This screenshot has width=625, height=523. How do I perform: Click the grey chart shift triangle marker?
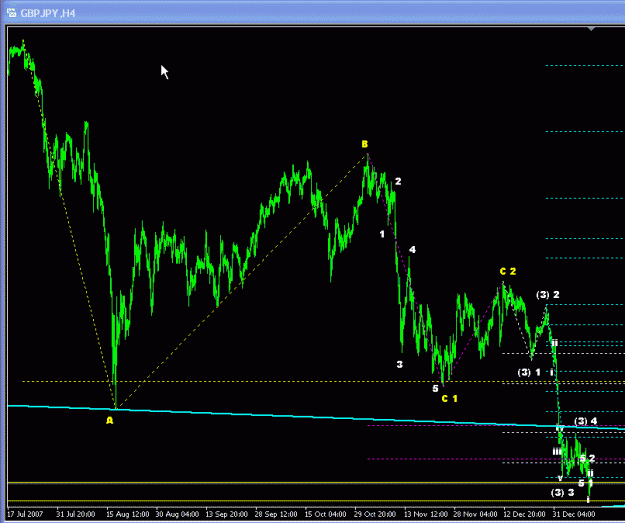591,29
